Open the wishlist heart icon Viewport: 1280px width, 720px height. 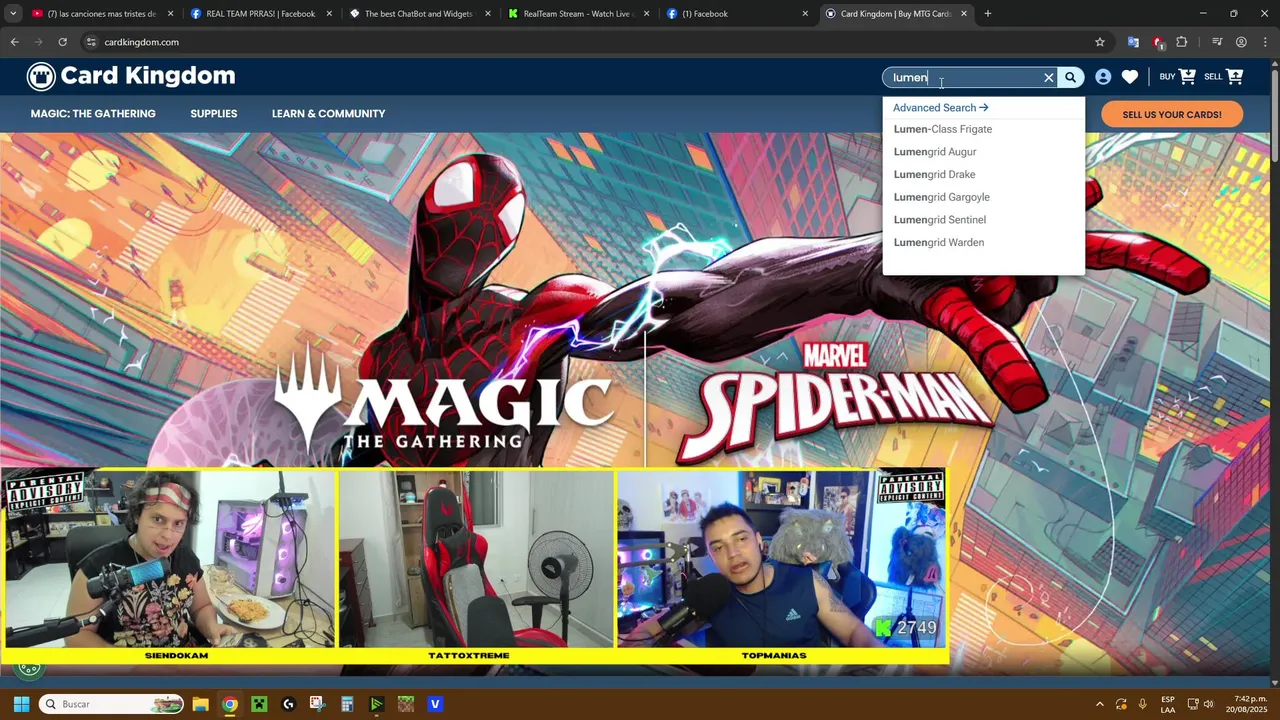click(1129, 77)
